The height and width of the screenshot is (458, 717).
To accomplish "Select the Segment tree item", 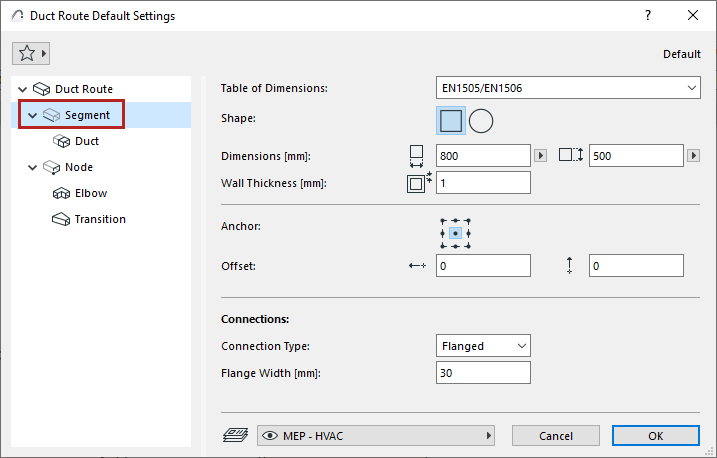I will [87, 115].
